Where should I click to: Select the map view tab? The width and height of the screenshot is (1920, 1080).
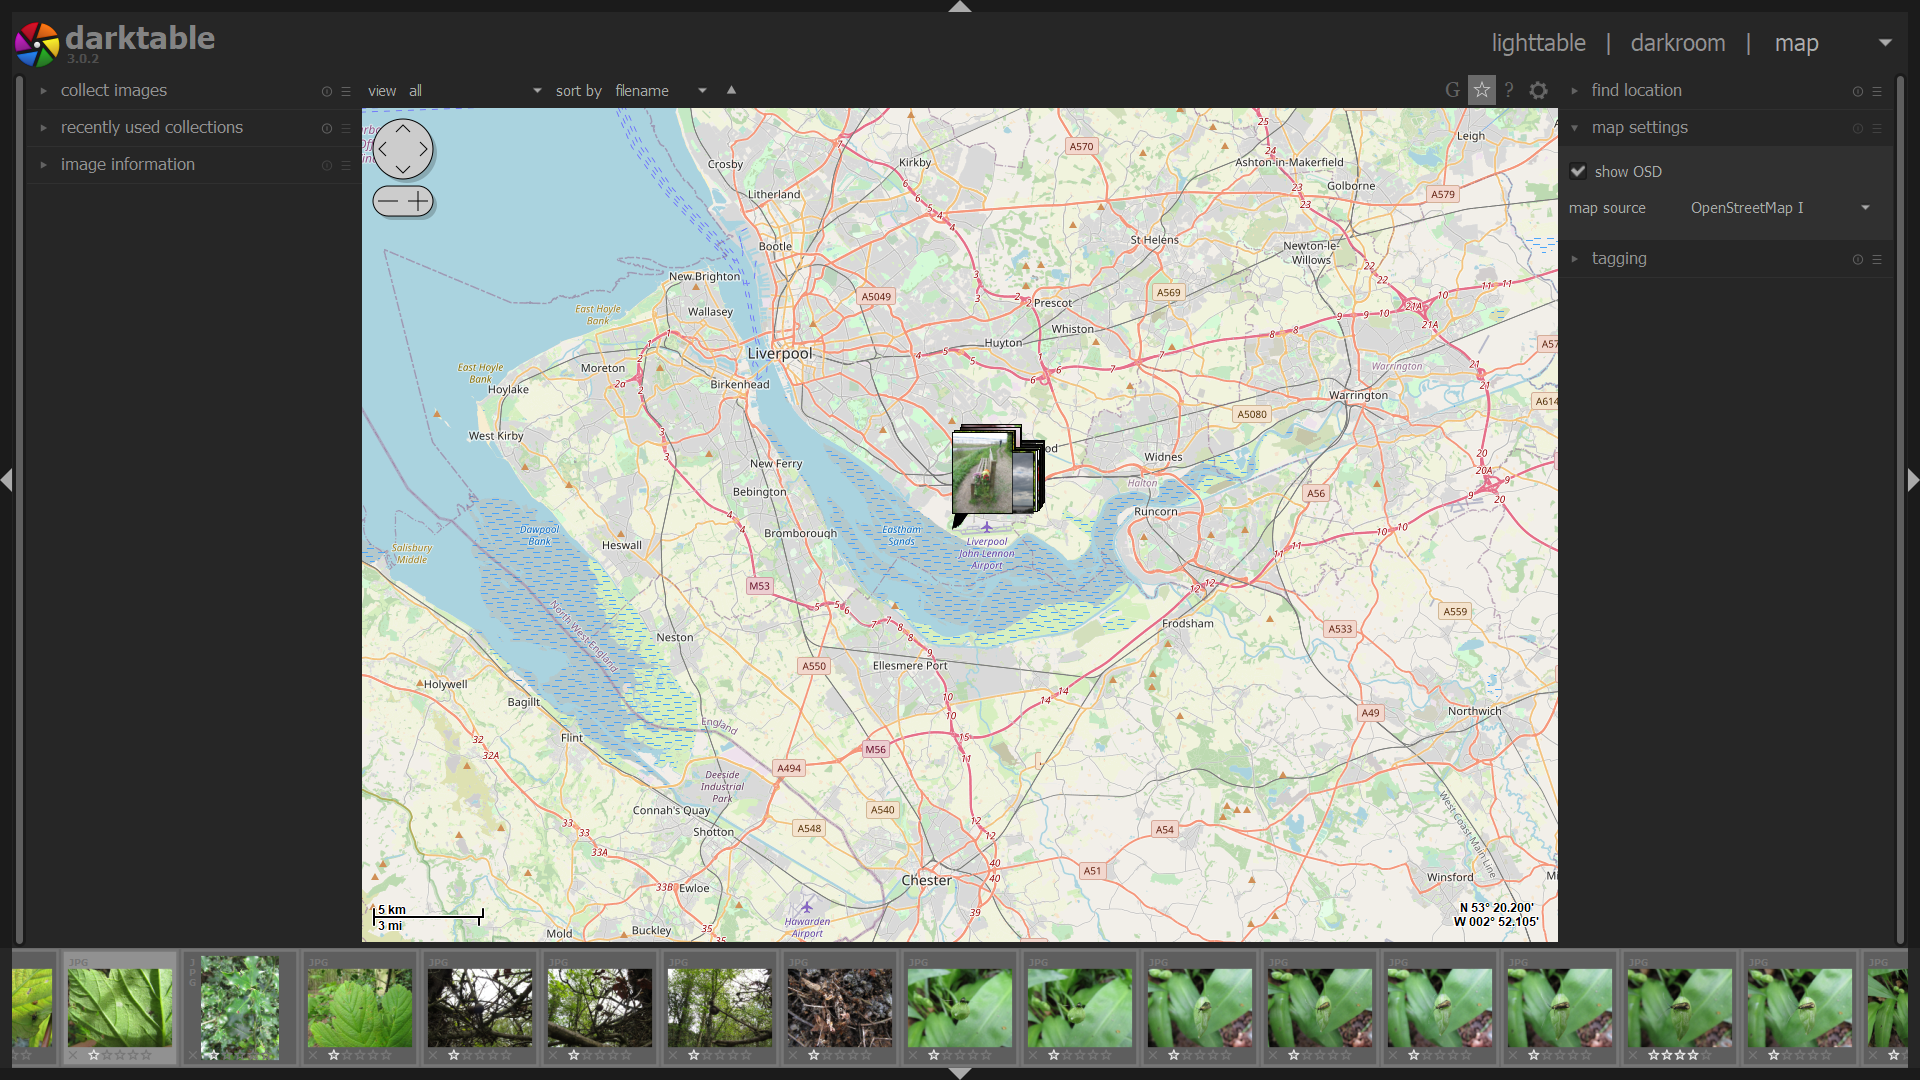point(1796,43)
